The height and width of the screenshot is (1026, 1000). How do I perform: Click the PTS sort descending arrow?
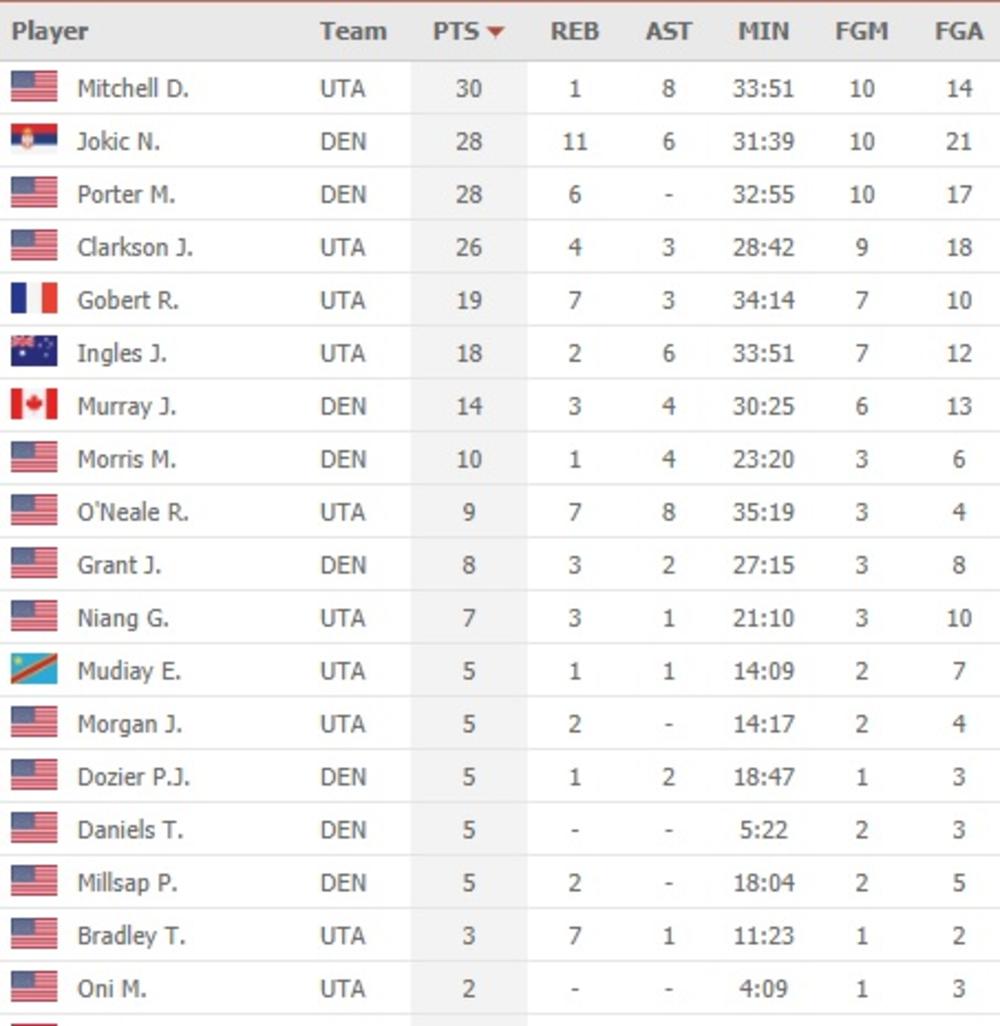pos(495,33)
